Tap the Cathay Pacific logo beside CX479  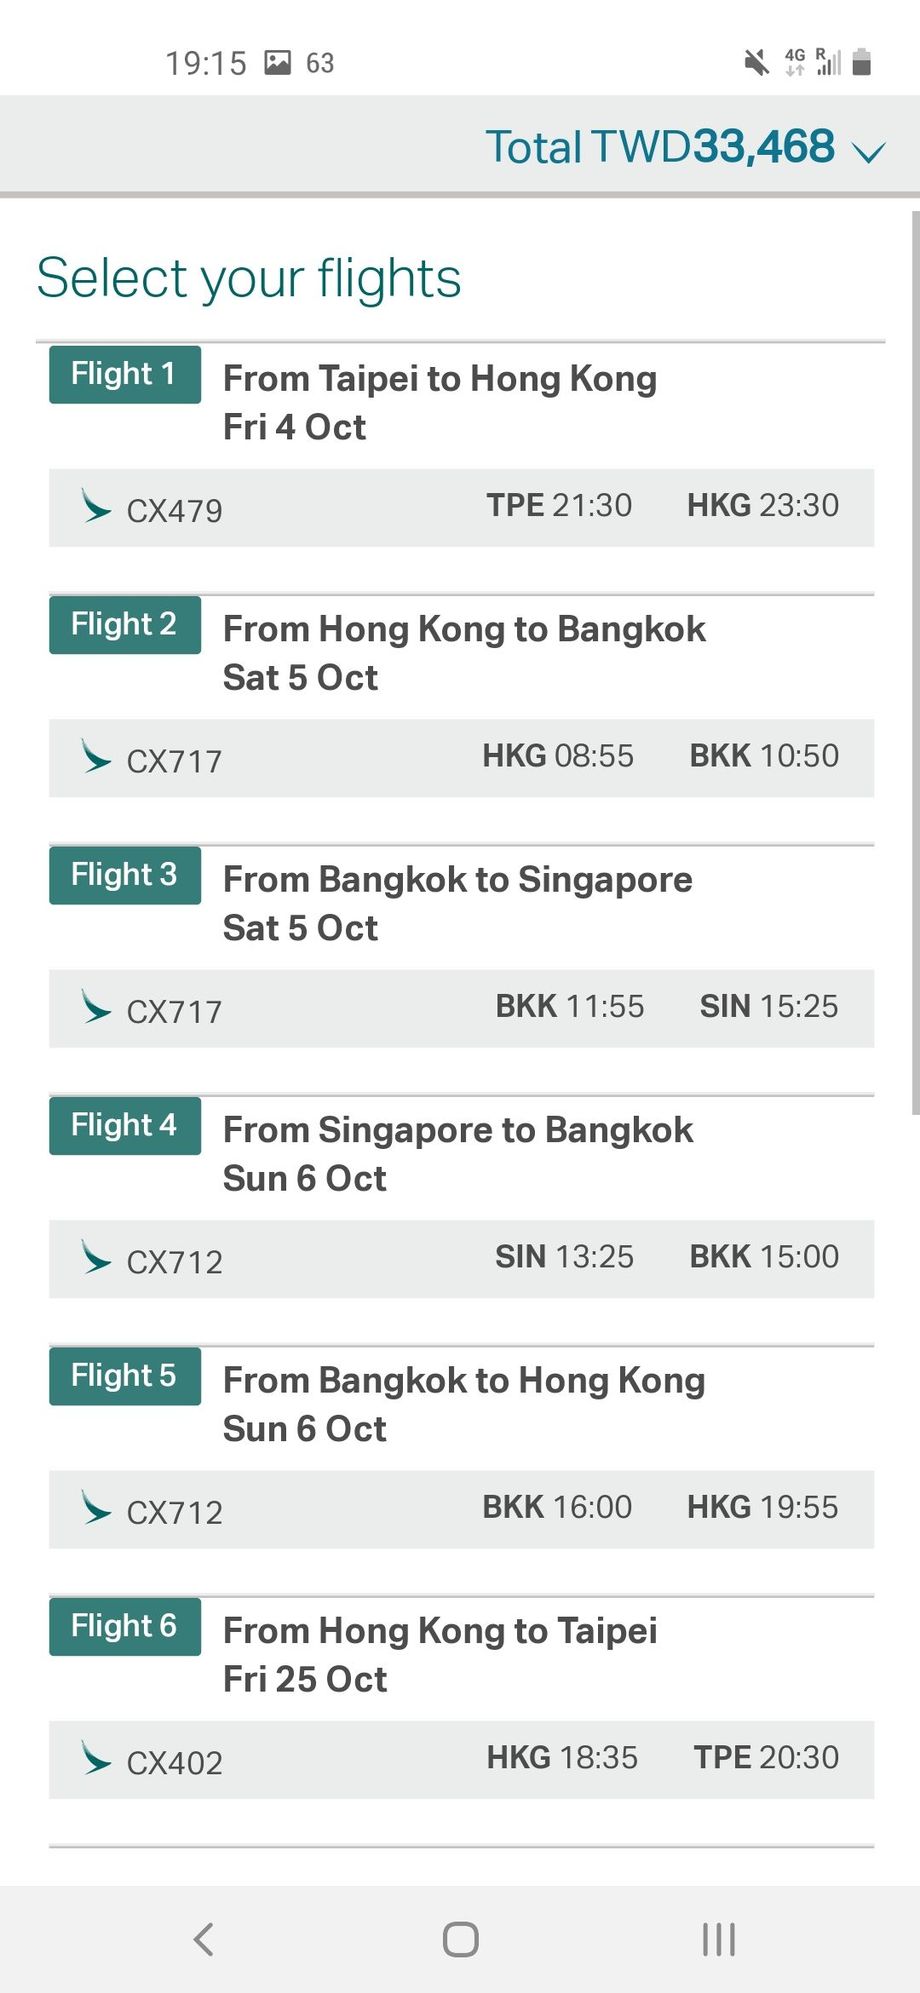(95, 507)
